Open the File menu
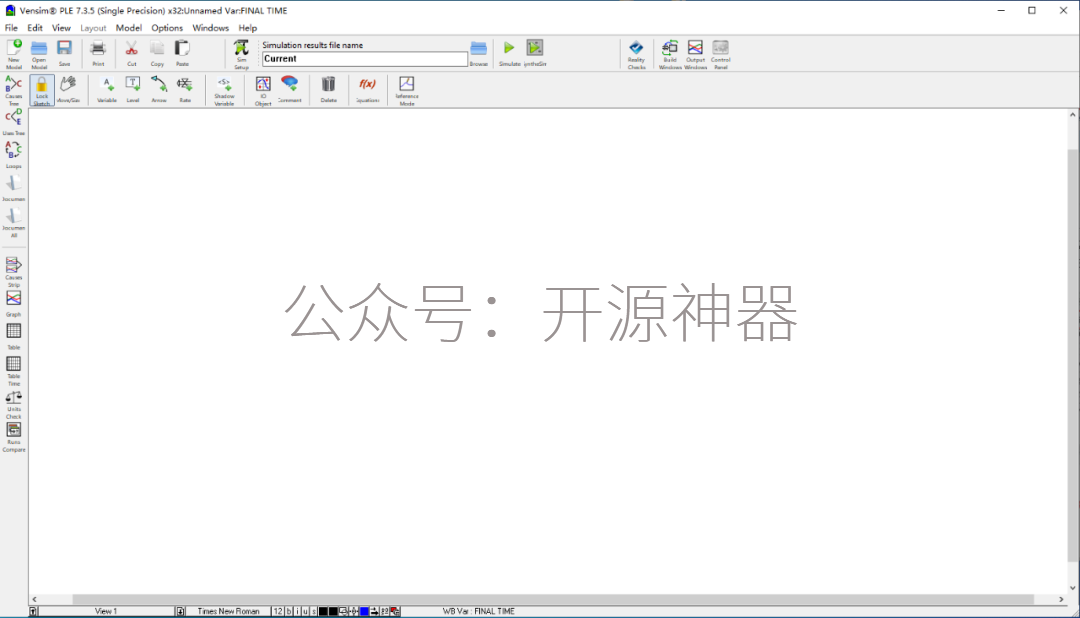 coord(11,28)
